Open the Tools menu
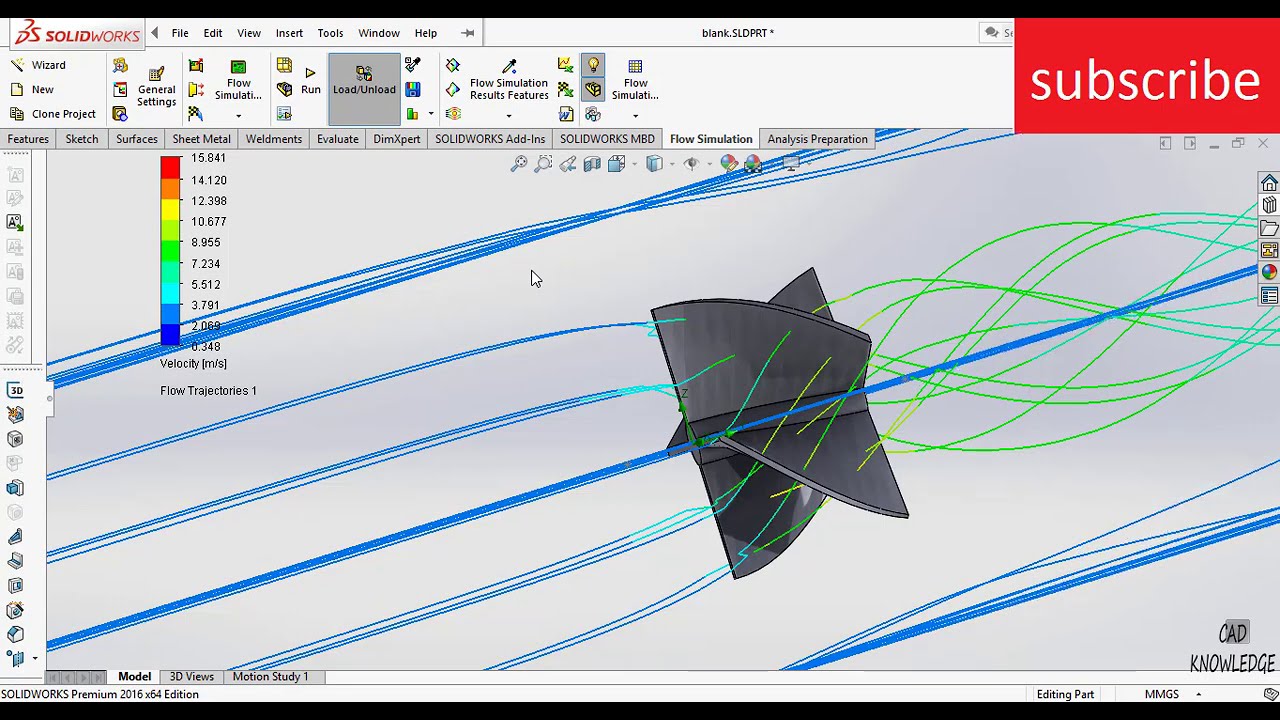Viewport: 1280px width, 720px height. (330, 33)
